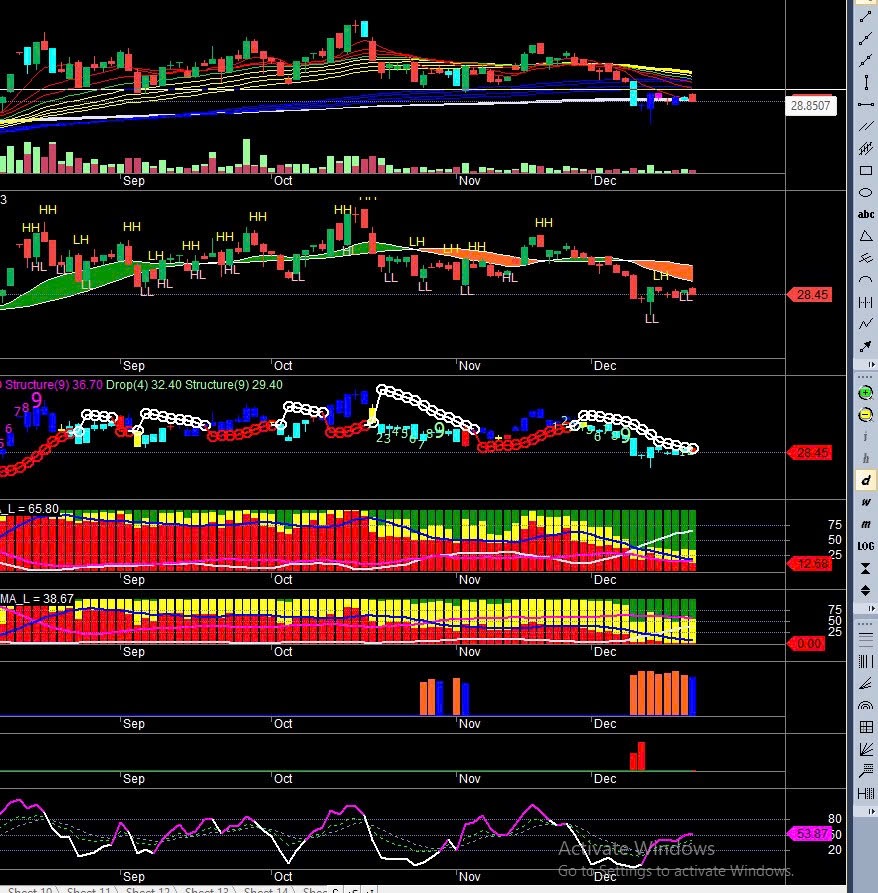Toggle LOG scale for the chart

865,546
